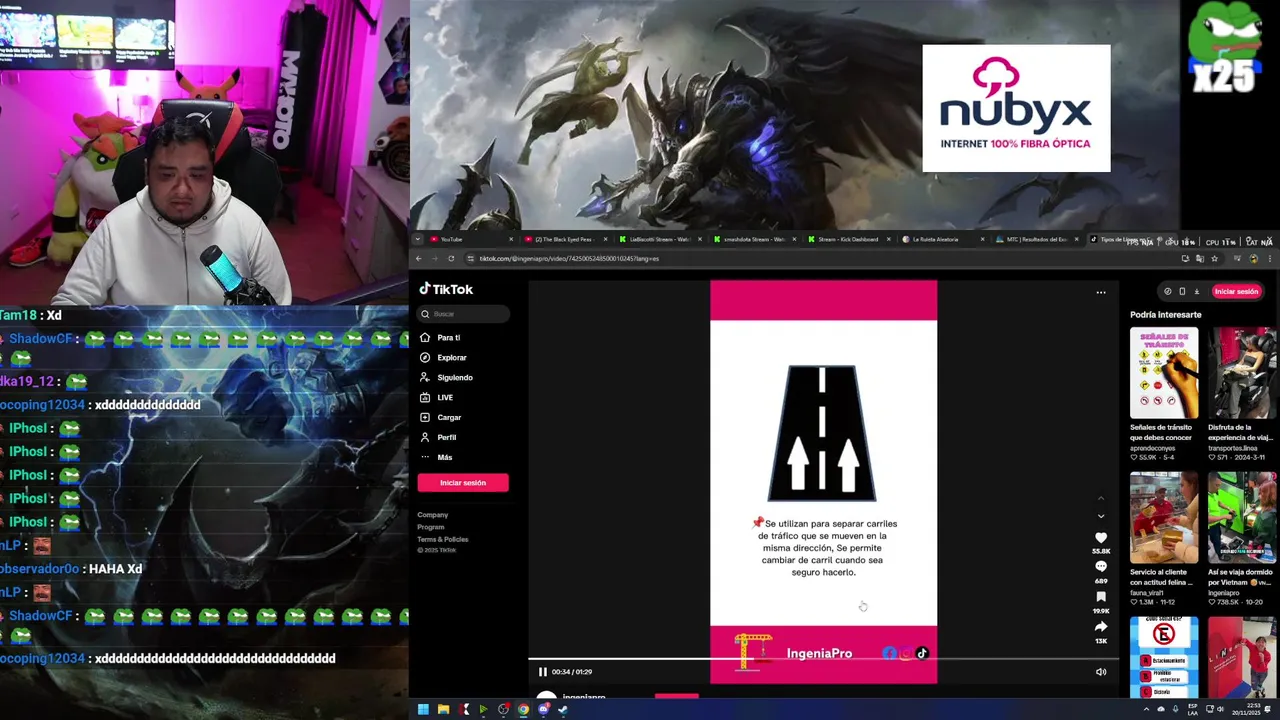Save the video with the bookmark icon
This screenshot has height=720, width=1280.
coord(1101,597)
